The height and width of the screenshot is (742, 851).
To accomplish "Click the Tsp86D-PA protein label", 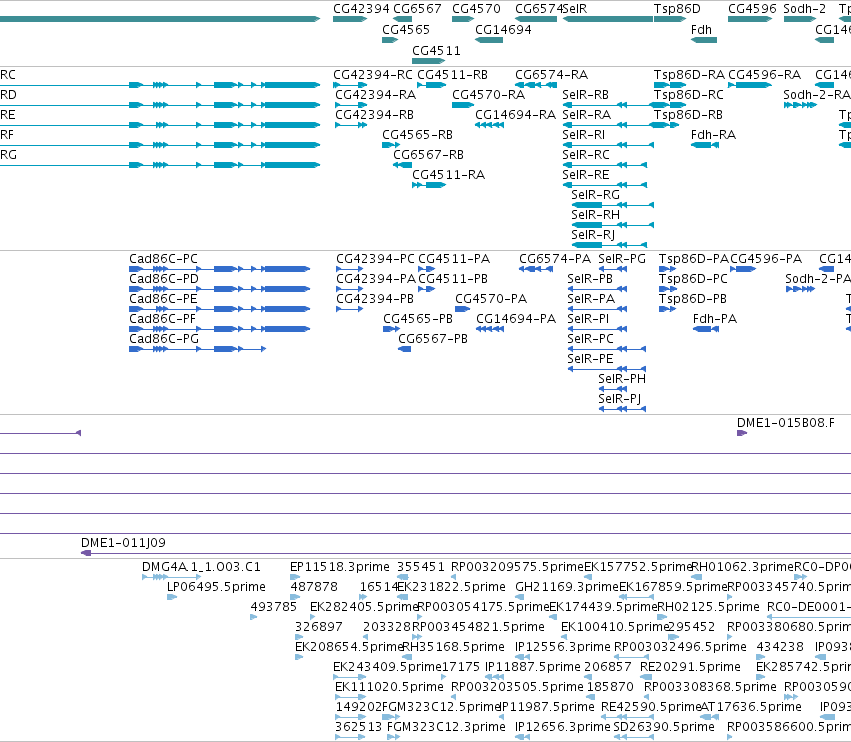I will pyautogui.click(x=694, y=259).
